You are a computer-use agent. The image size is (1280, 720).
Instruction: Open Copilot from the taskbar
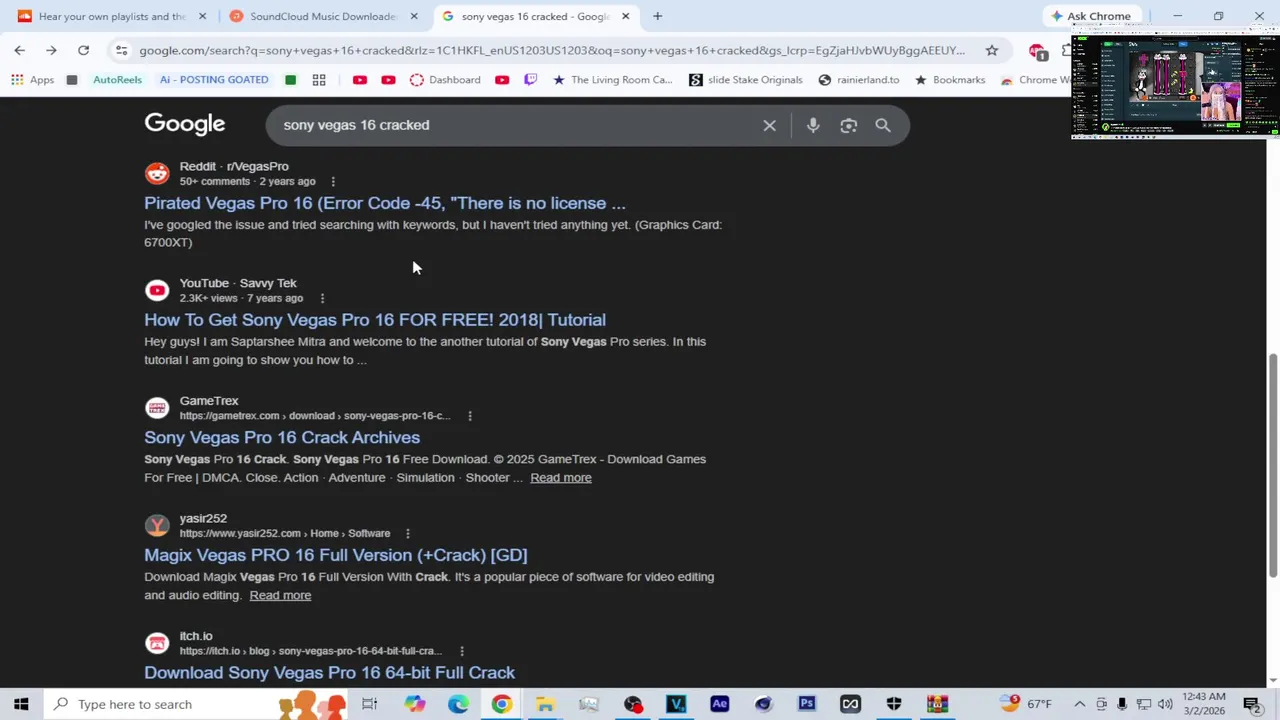[415, 704]
